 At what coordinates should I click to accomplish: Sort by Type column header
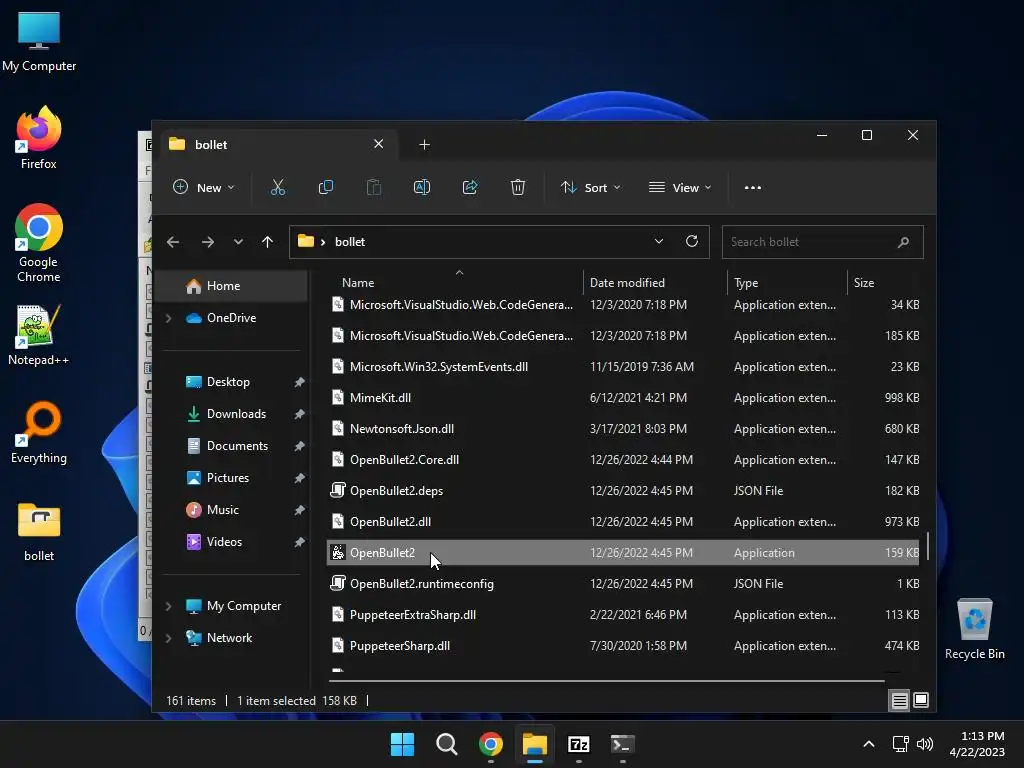click(x=788, y=283)
